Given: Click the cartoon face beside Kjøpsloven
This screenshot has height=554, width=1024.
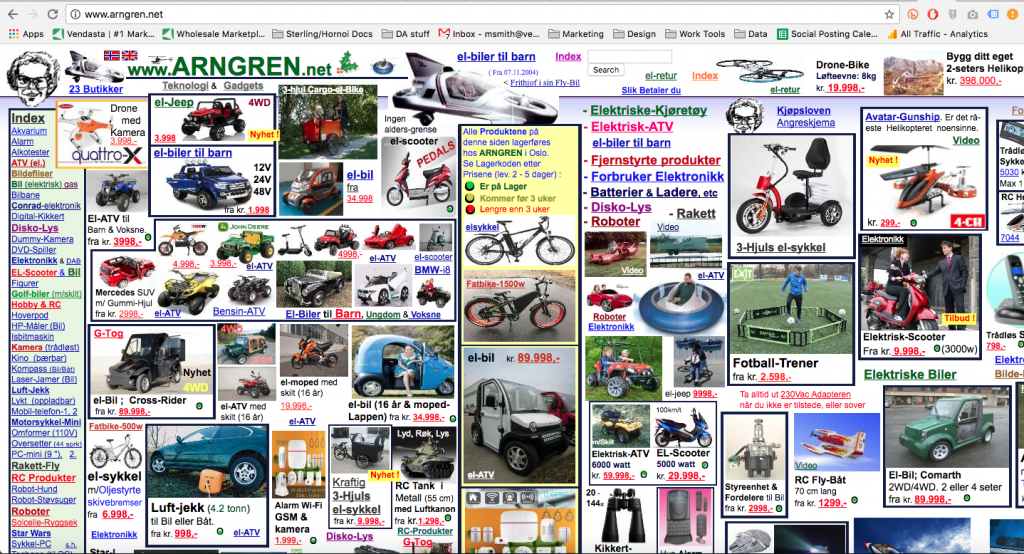Looking at the screenshot, I should (x=746, y=116).
